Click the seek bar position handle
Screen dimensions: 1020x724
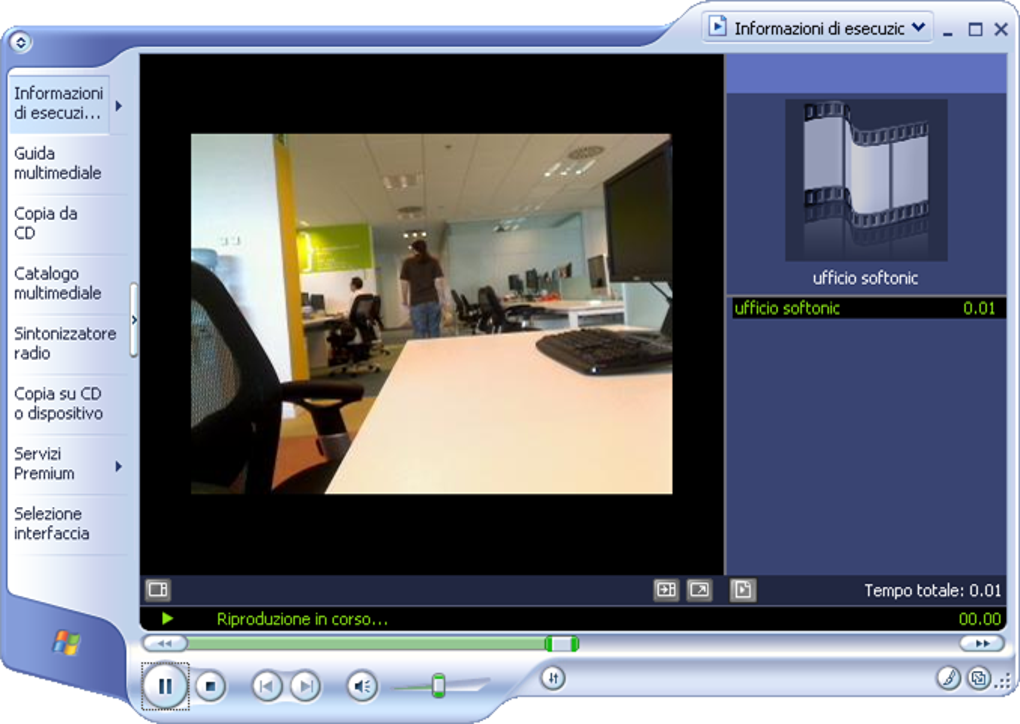562,644
